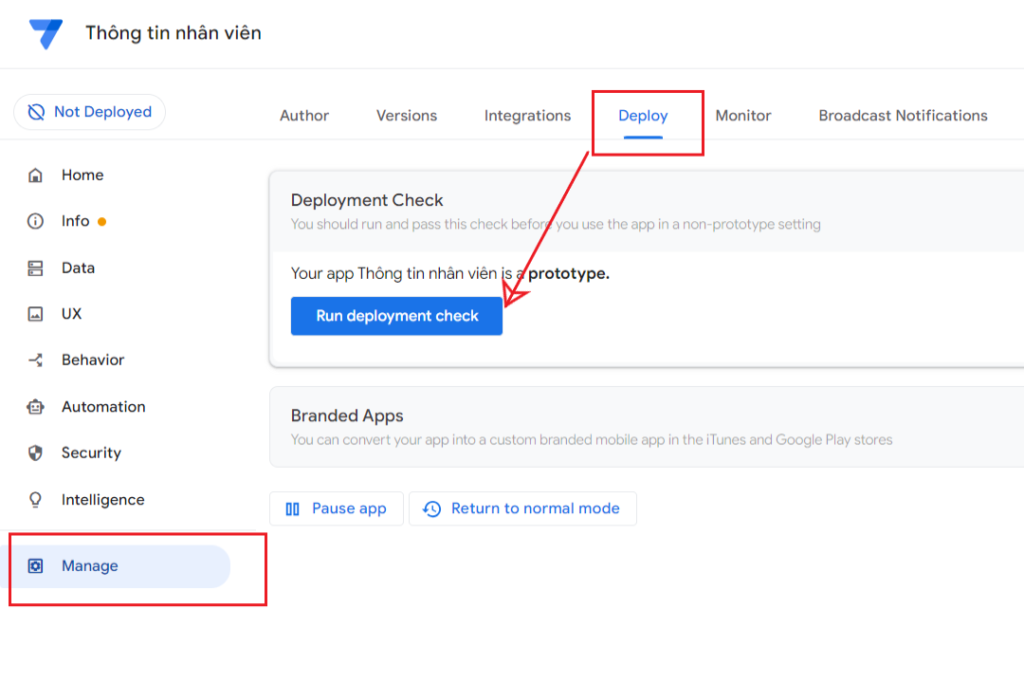Click the Not Deployed status badge

(89, 111)
